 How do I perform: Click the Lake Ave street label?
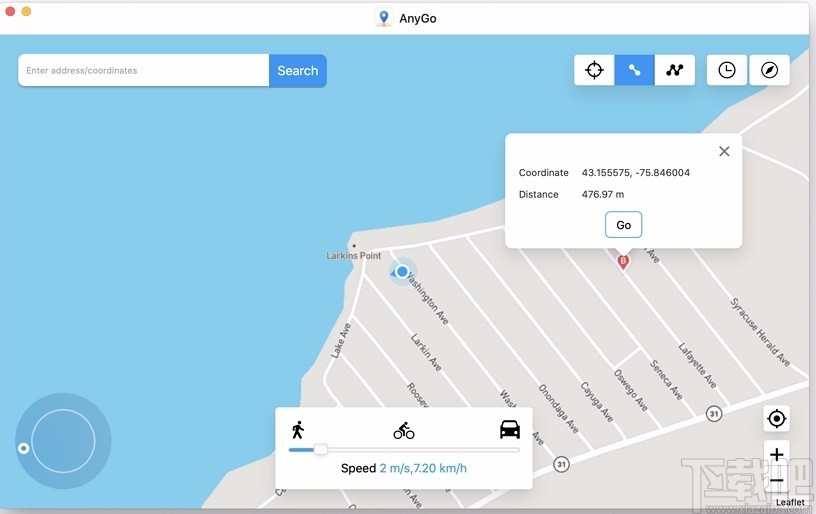click(341, 341)
